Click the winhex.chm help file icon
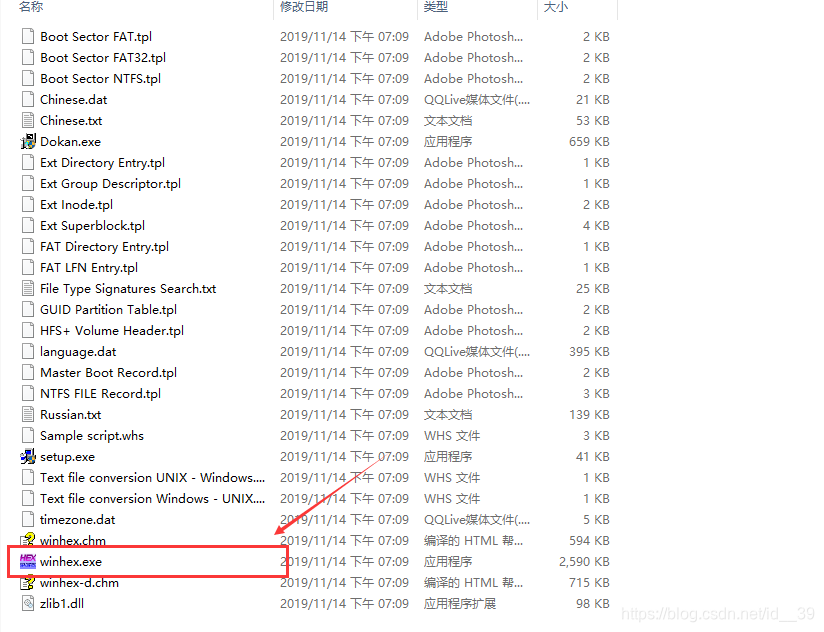824x632 pixels. pos(28,540)
